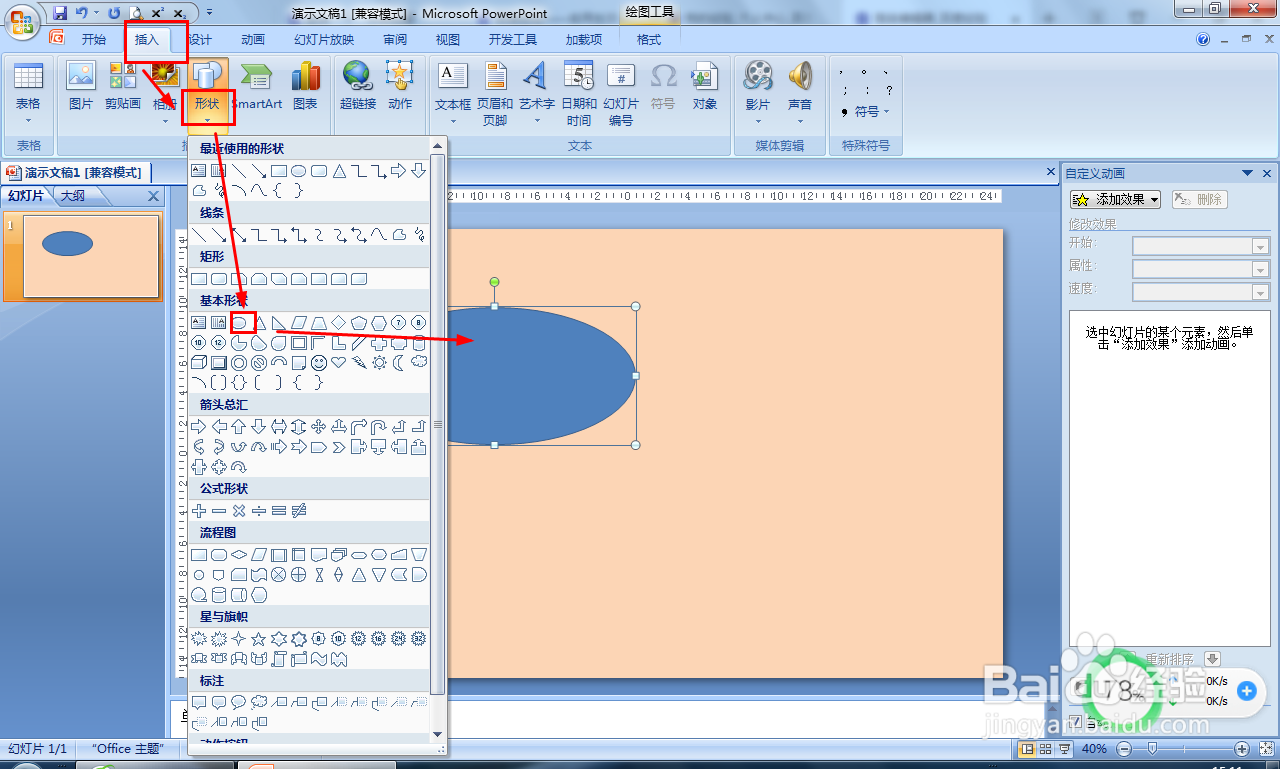Viewport: 1280px width, 769px height.
Task: Insert a SmartArt graphic
Action: pyautogui.click(x=257, y=87)
